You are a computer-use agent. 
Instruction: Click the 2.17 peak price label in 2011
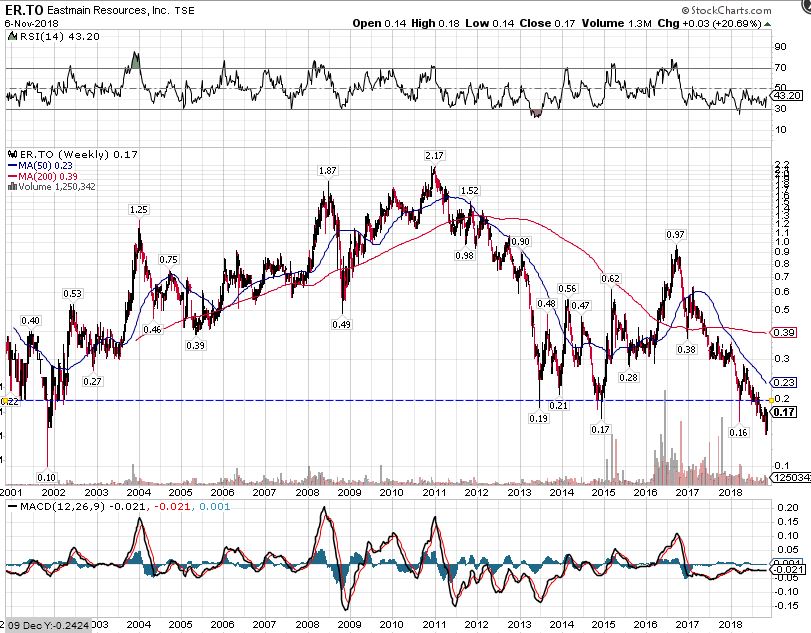coord(434,155)
